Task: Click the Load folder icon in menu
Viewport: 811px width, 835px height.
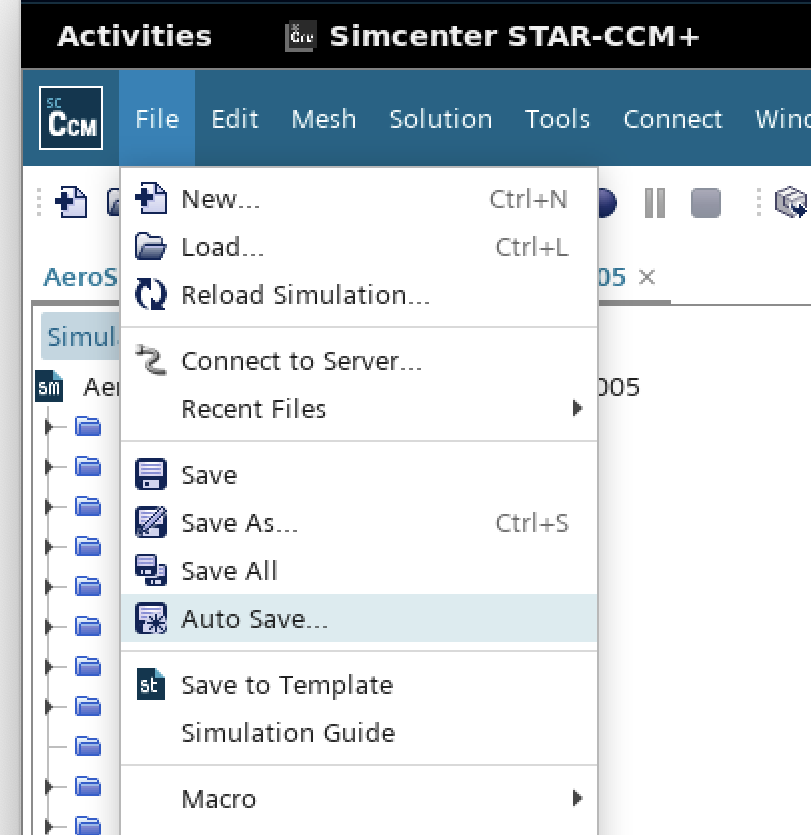Action: point(151,246)
